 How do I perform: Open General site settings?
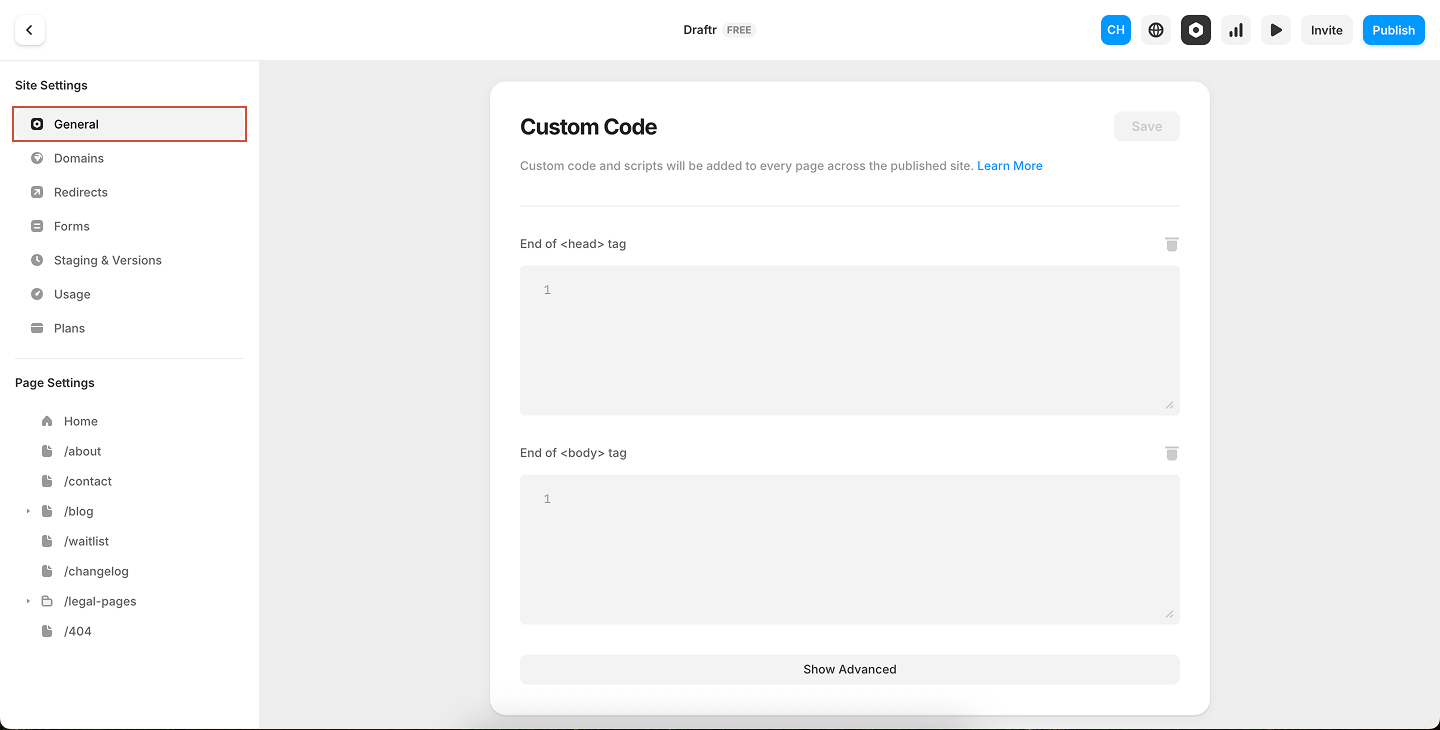coord(129,124)
